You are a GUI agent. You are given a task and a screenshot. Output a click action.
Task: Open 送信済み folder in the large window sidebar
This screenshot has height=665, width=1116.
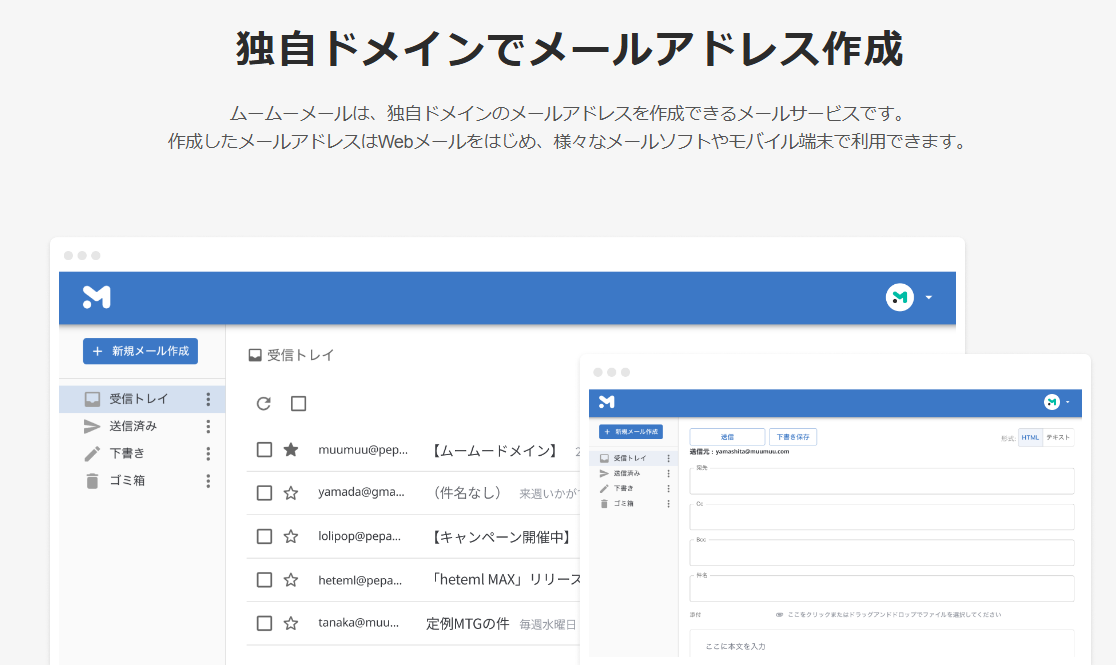[132, 426]
